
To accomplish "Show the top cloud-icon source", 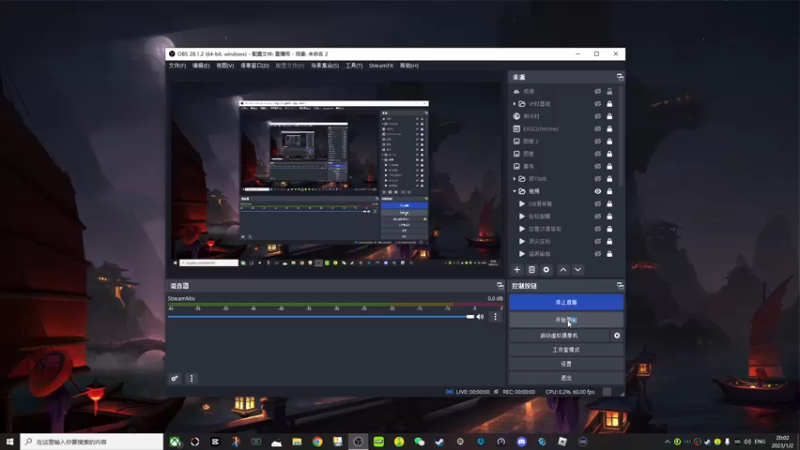I will pyautogui.click(x=597, y=91).
